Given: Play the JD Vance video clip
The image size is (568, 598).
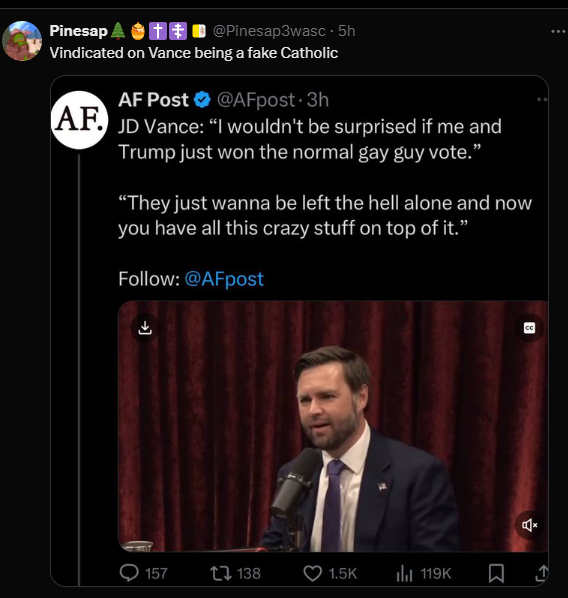Looking at the screenshot, I should [x=333, y=426].
